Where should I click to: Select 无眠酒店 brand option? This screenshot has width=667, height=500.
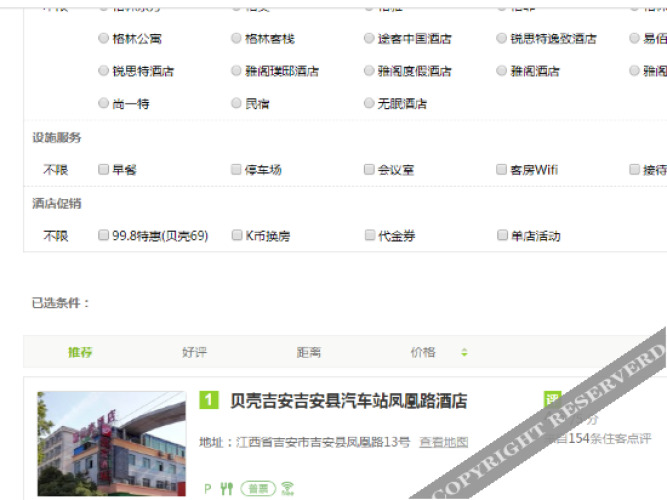point(370,103)
